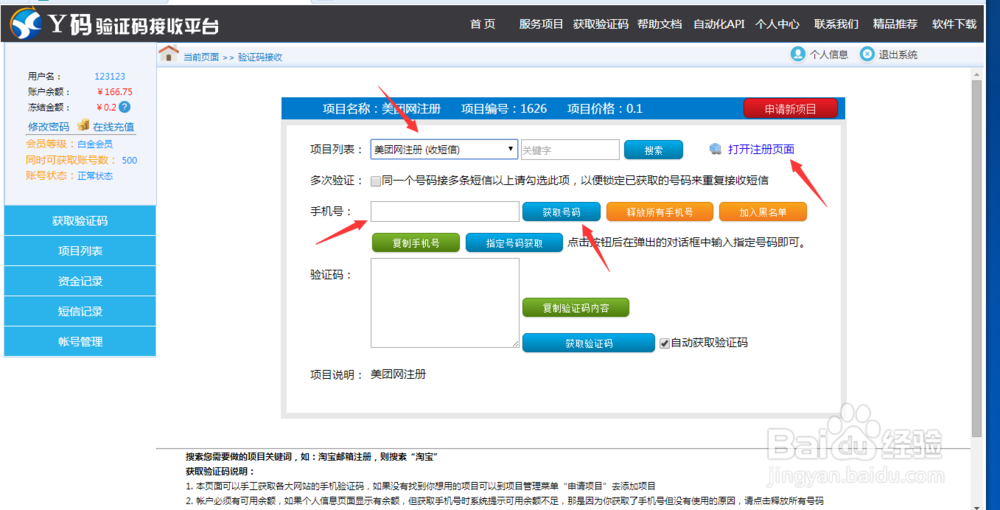
Task: Click the icon beside 打开注册页面
Action: pos(716,149)
